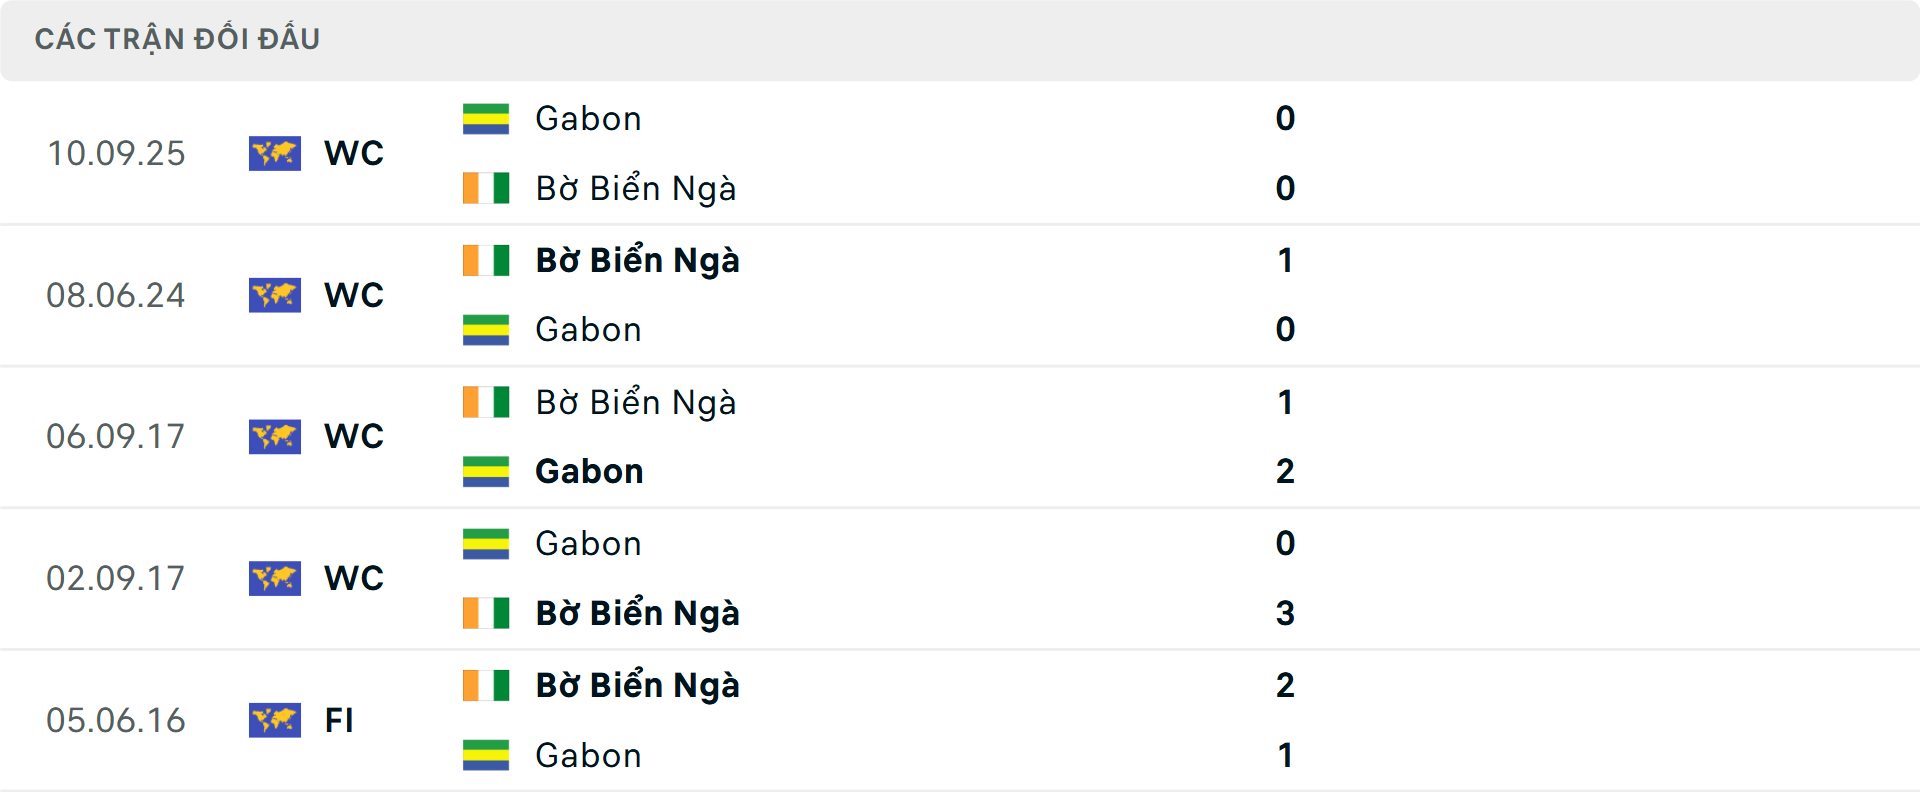Click the World Cup icon next to 10.09.25
Viewport: 1920px width, 792px height.
click(x=275, y=153)
